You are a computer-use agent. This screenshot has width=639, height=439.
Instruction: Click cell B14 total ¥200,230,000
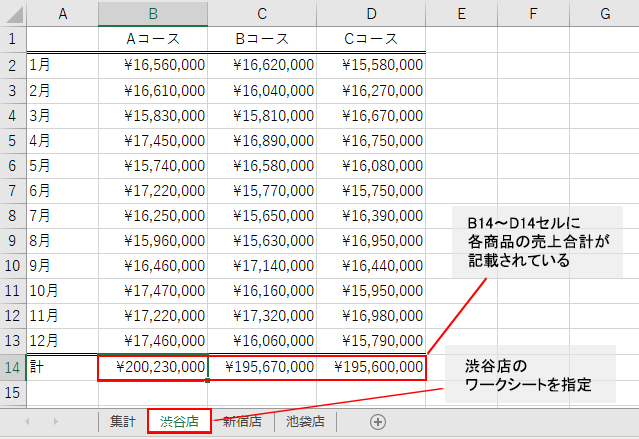153,367
